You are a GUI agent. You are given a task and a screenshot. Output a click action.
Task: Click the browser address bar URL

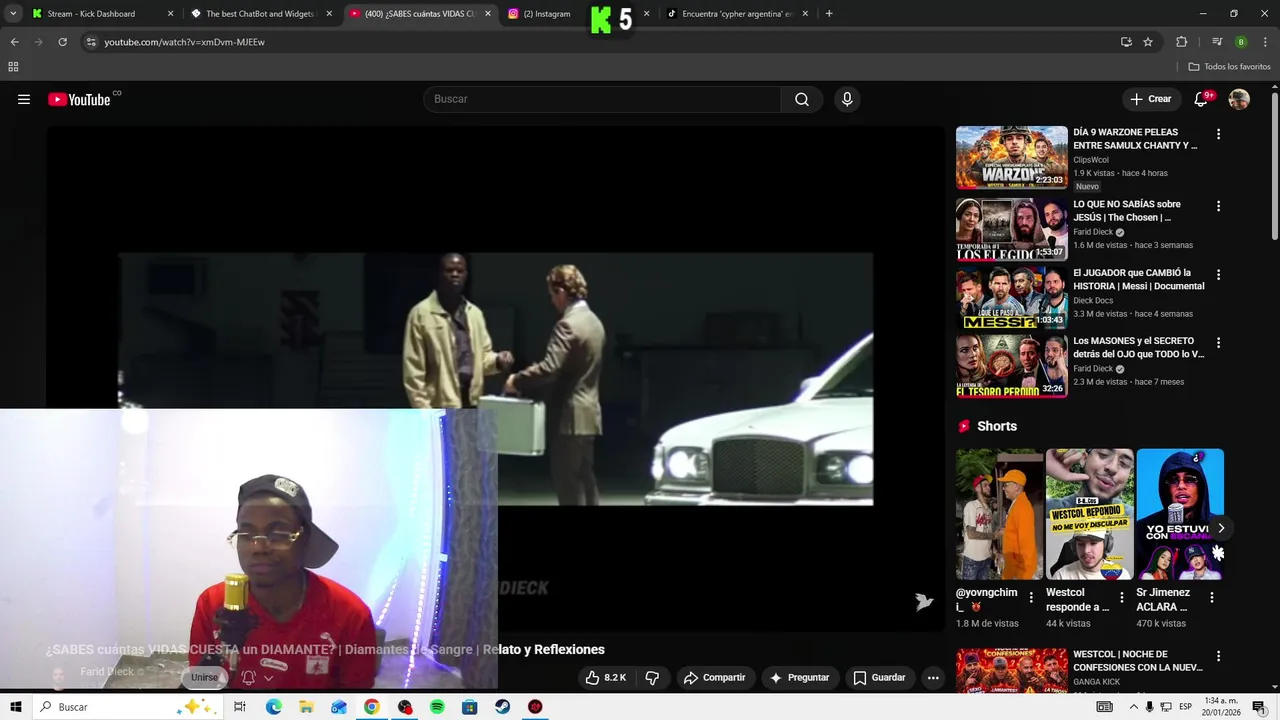184,42
